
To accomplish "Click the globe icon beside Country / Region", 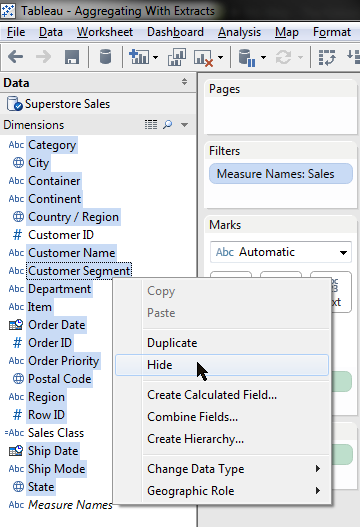I will tap(18, 217).
